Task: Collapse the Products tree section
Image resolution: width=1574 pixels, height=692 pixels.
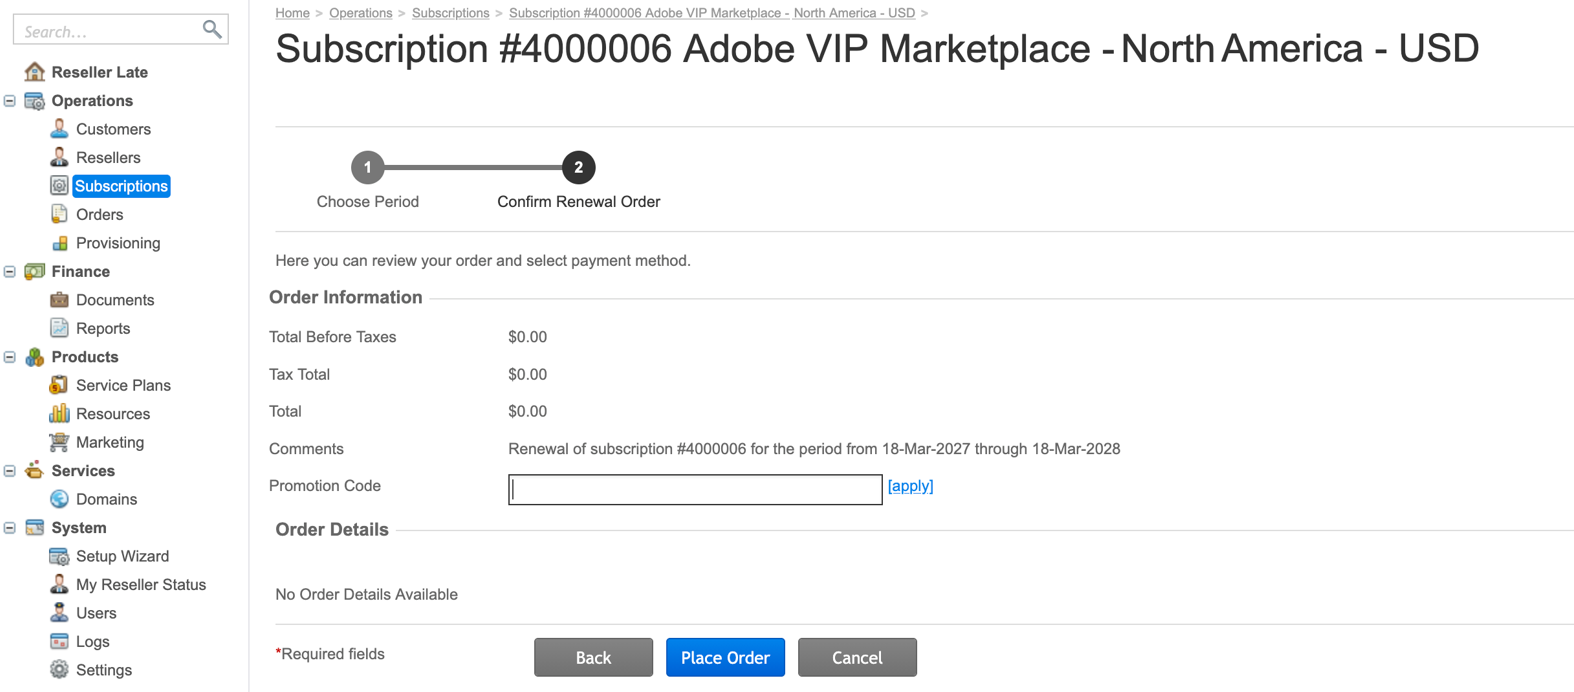Action: coord(10,357)
